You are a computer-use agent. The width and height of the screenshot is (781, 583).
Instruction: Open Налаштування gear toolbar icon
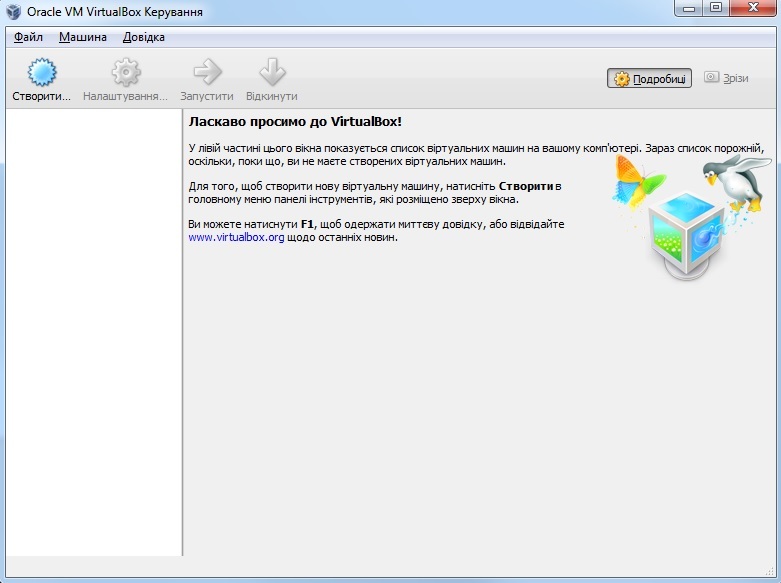[x=126, y=72]
